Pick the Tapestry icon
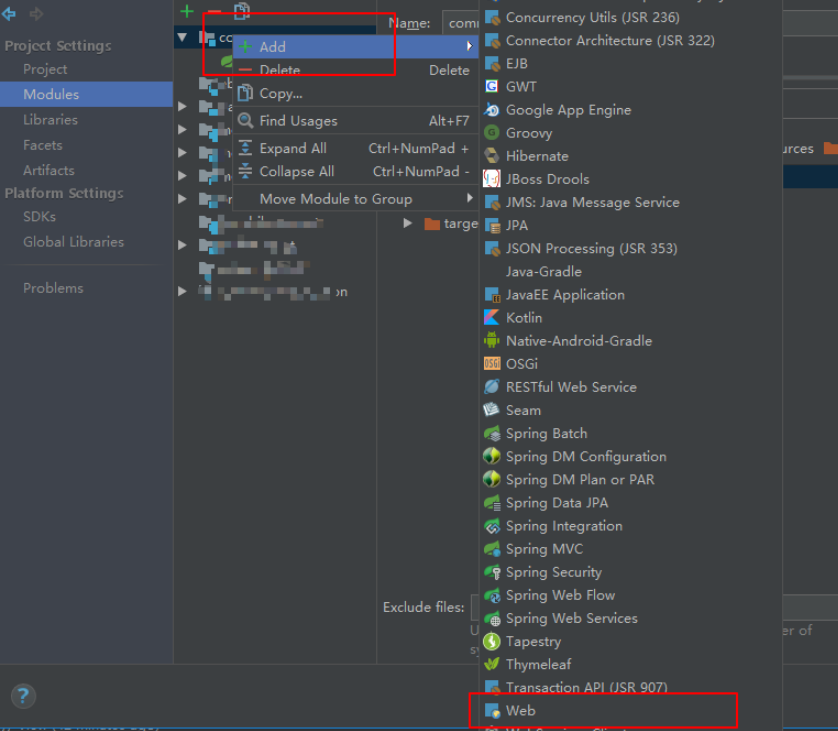 coord(492,641)
